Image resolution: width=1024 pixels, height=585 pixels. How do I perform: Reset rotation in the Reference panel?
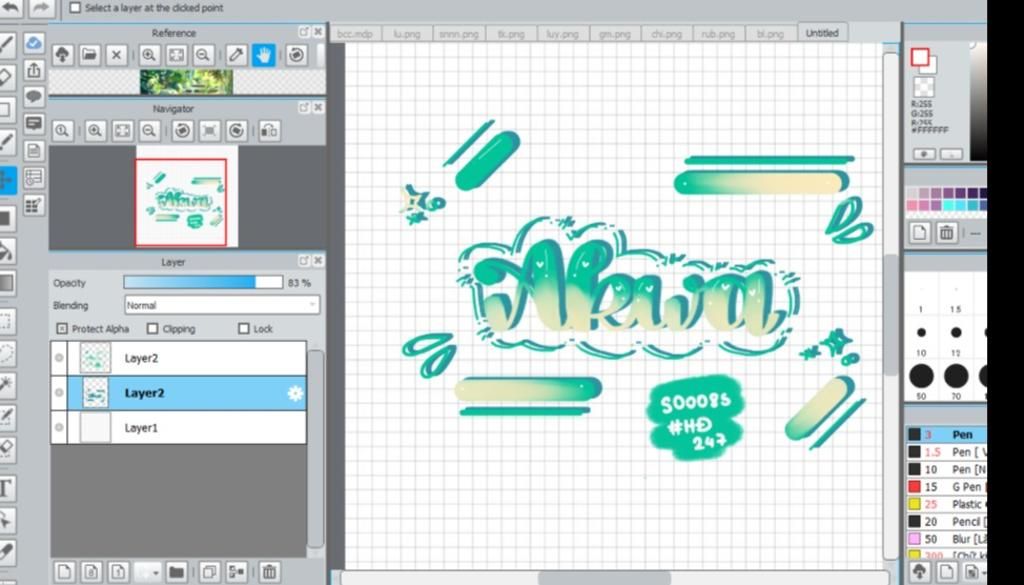pos(296,55)
